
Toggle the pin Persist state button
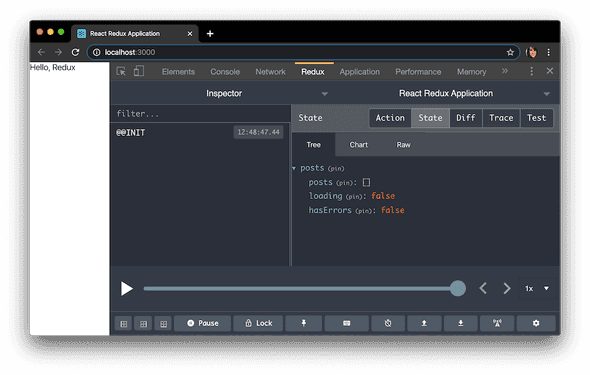click(x=304, y=323)
